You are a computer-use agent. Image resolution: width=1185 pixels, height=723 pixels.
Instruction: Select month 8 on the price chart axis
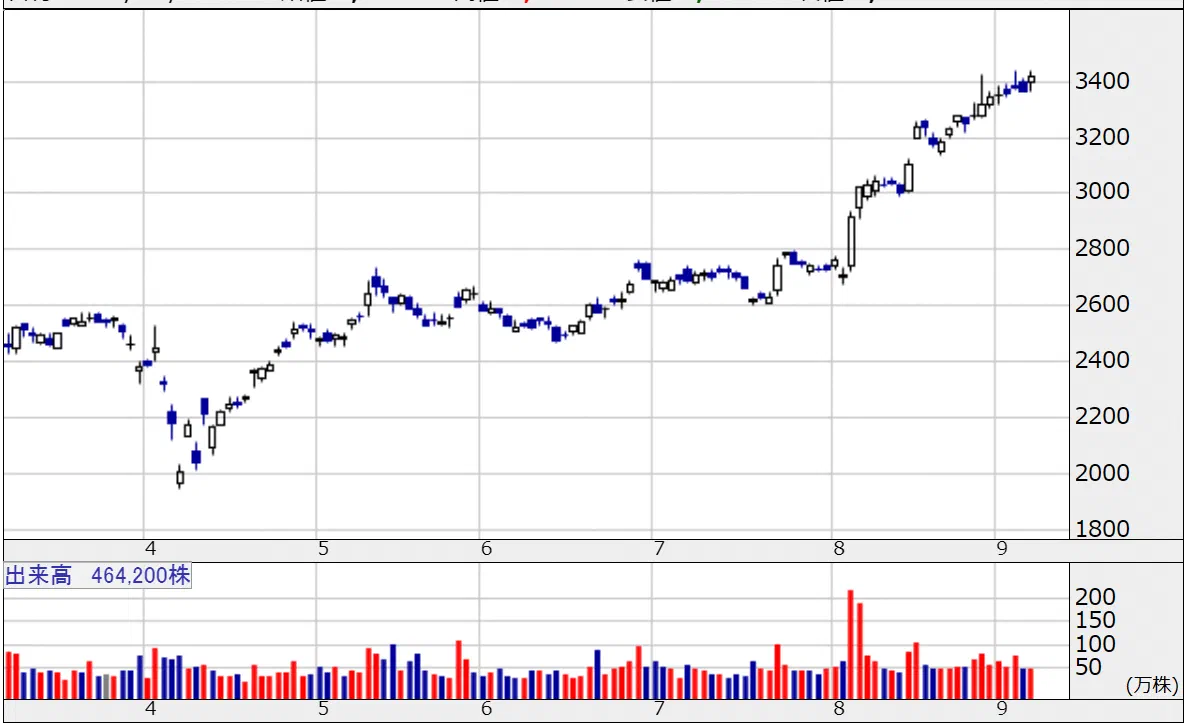(x=839, y=548)
